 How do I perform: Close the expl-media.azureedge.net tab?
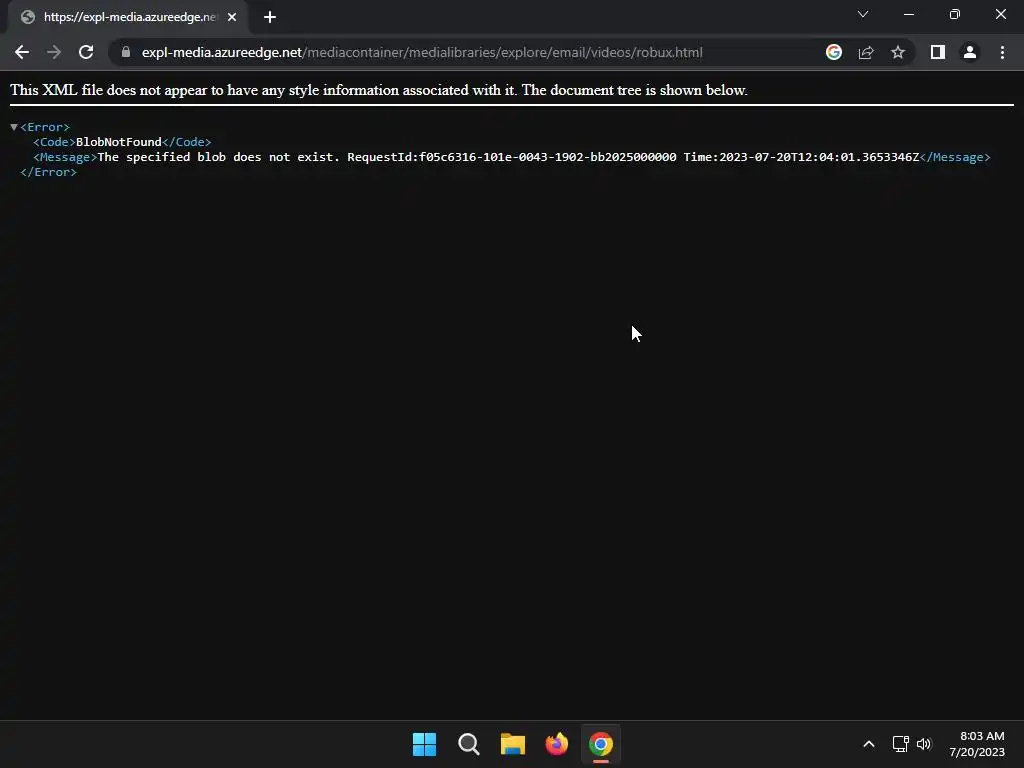point(232,17)
